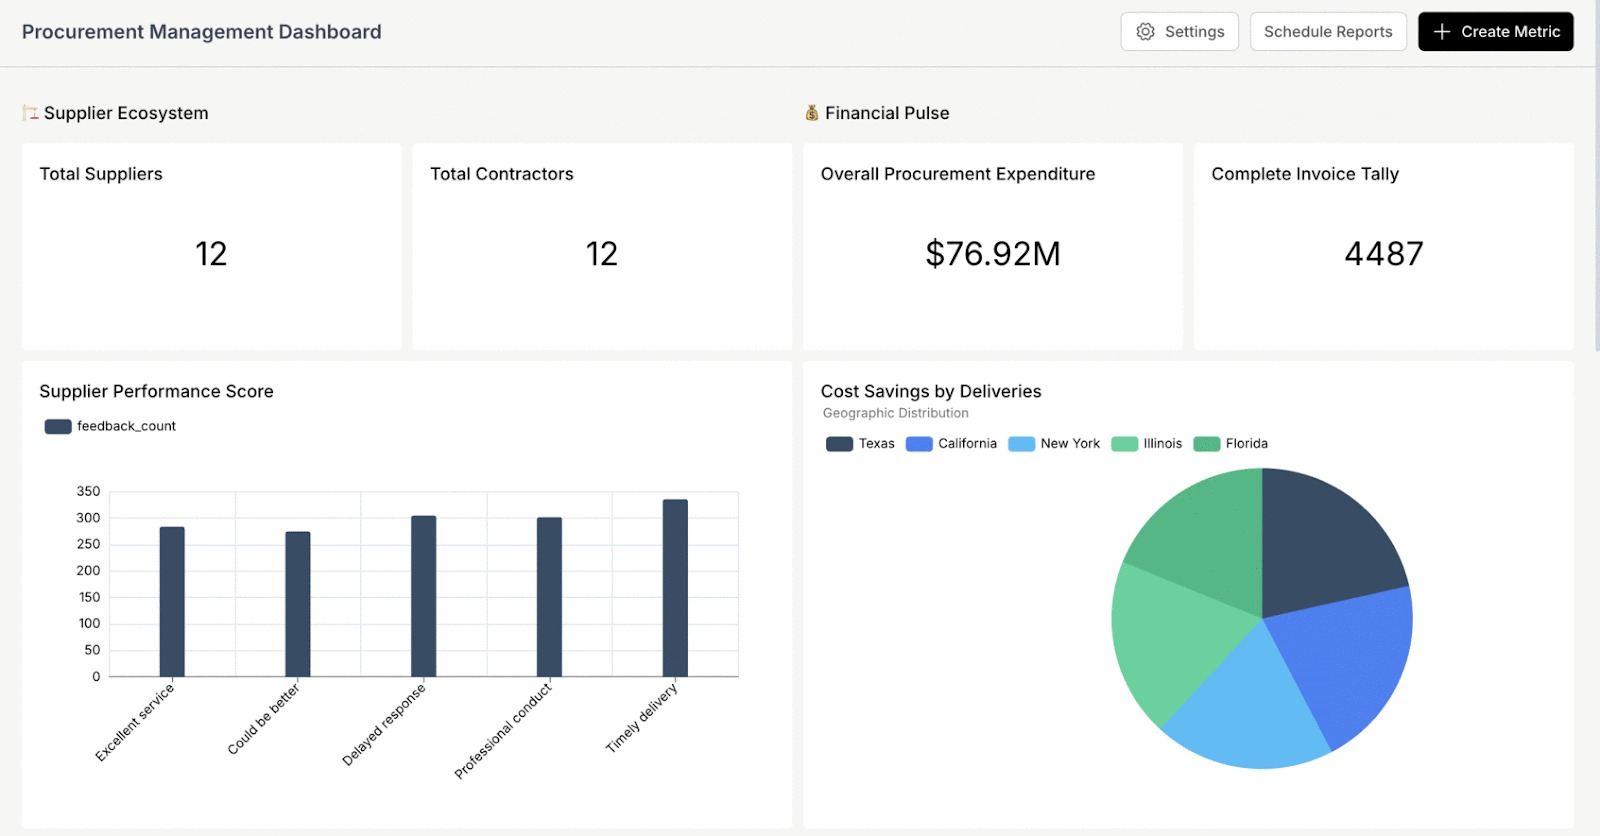Click the Timely delivery bar
The width and height of the screenshot is (1600, 836).
click(675, 588)
